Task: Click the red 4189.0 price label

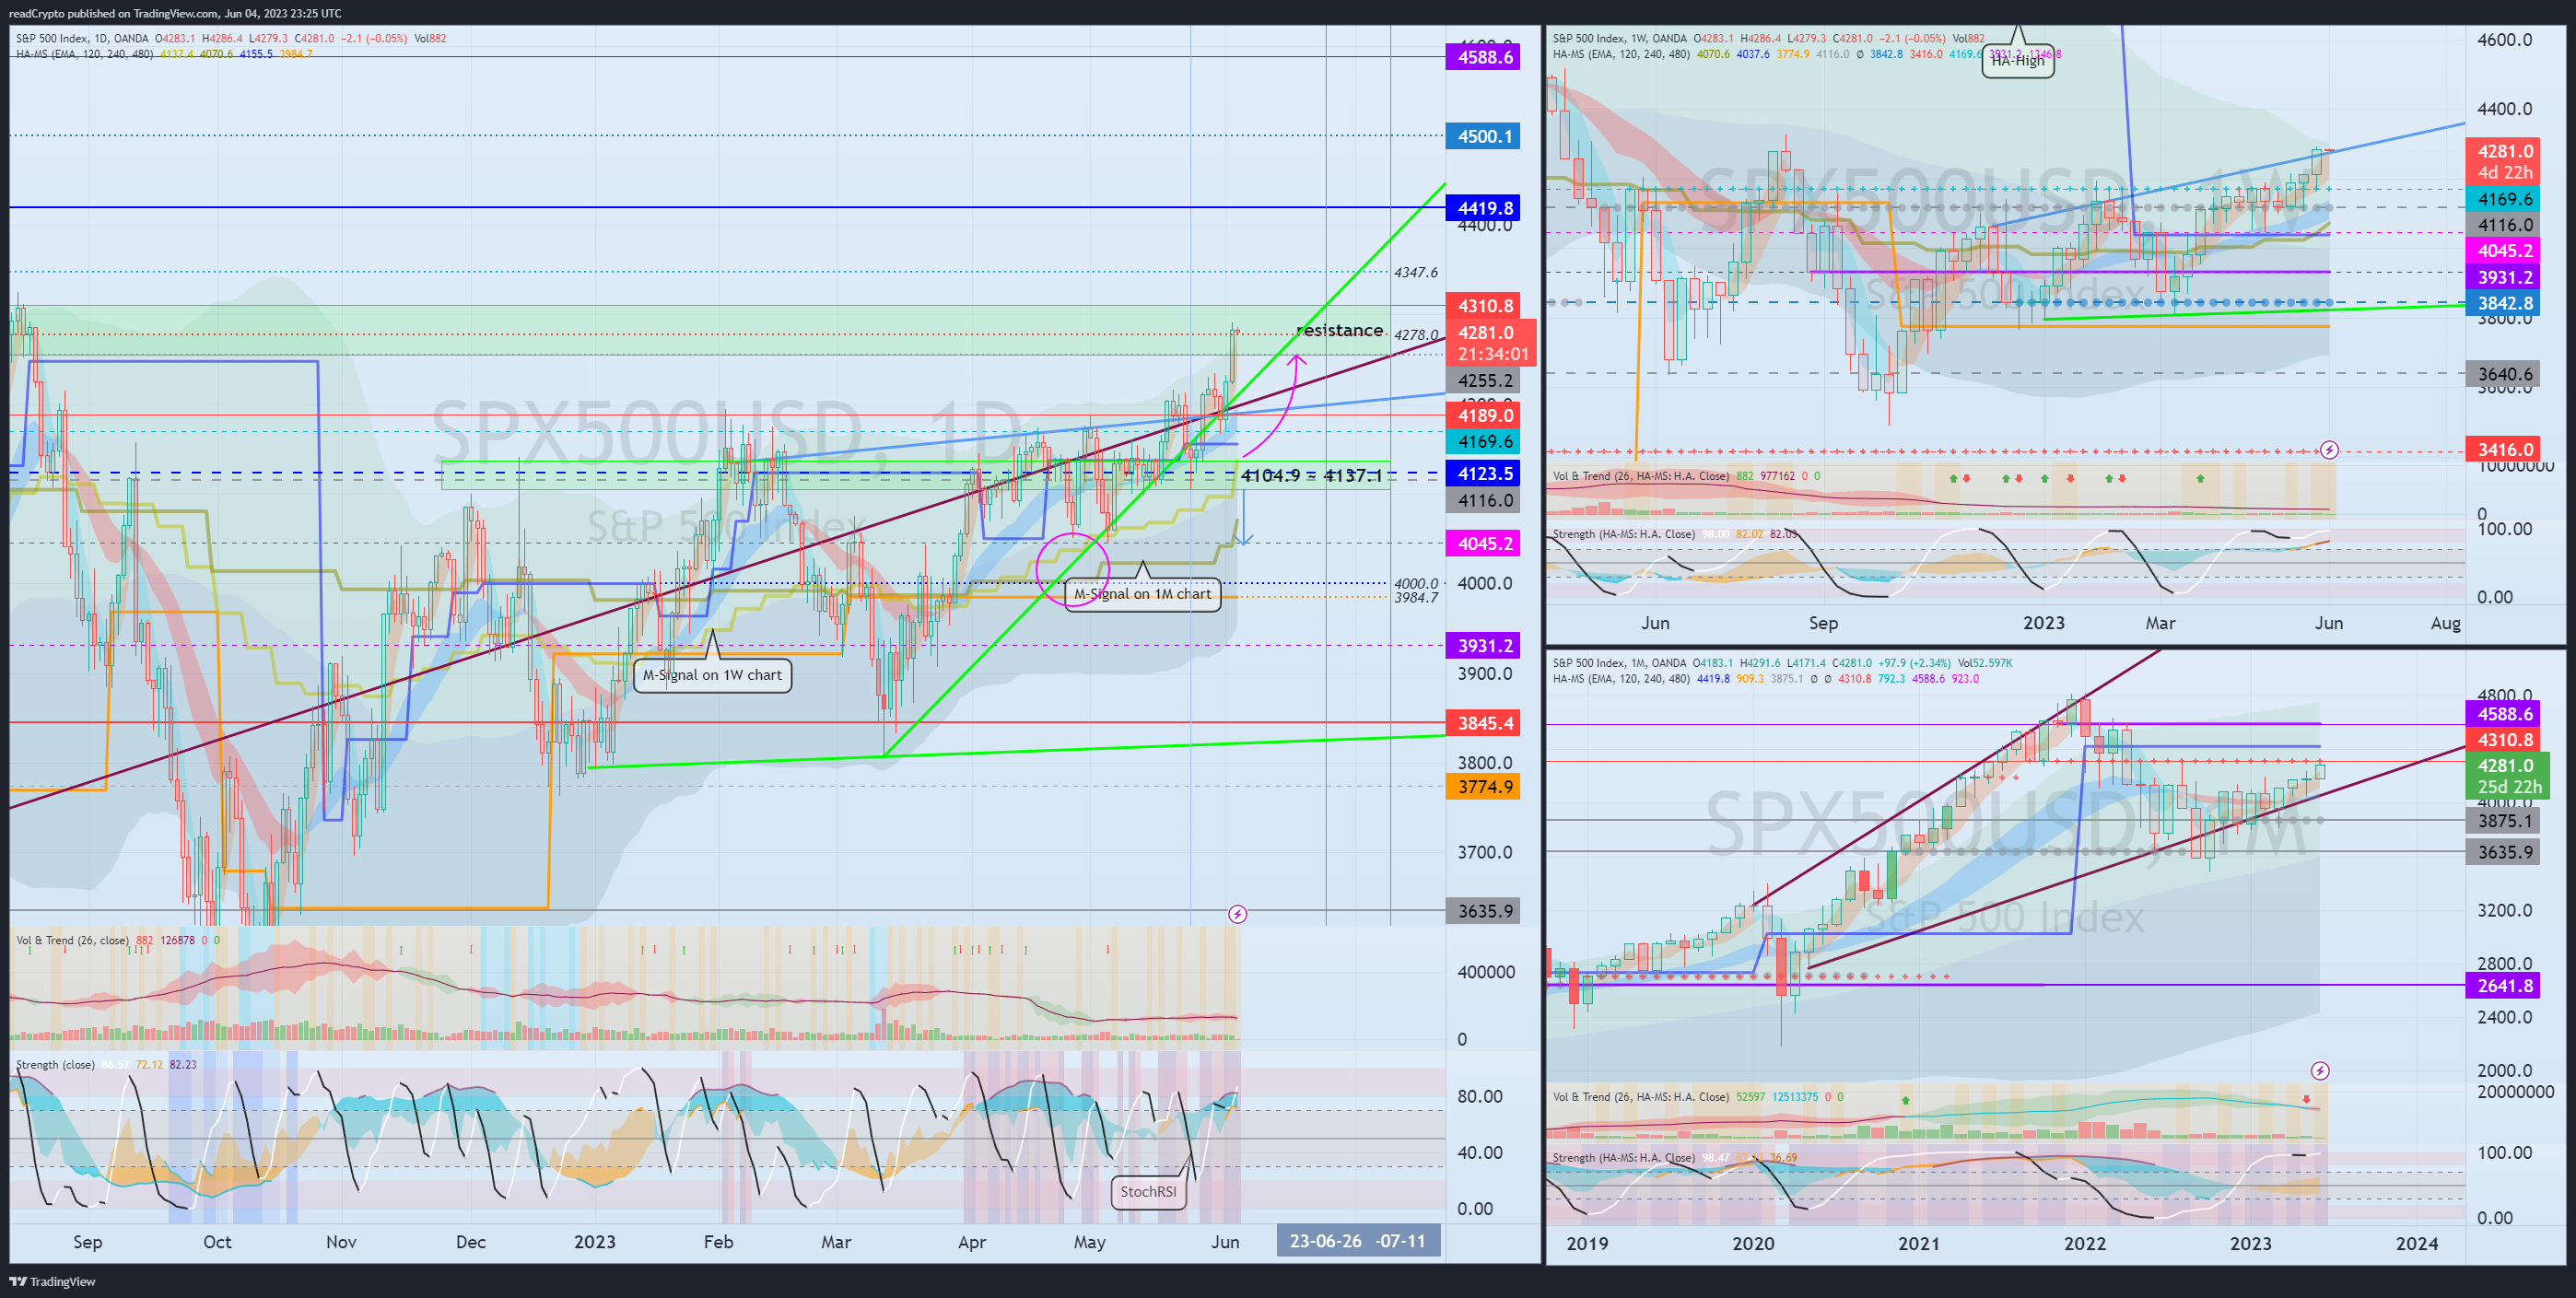Action: tap(1485, 415)
